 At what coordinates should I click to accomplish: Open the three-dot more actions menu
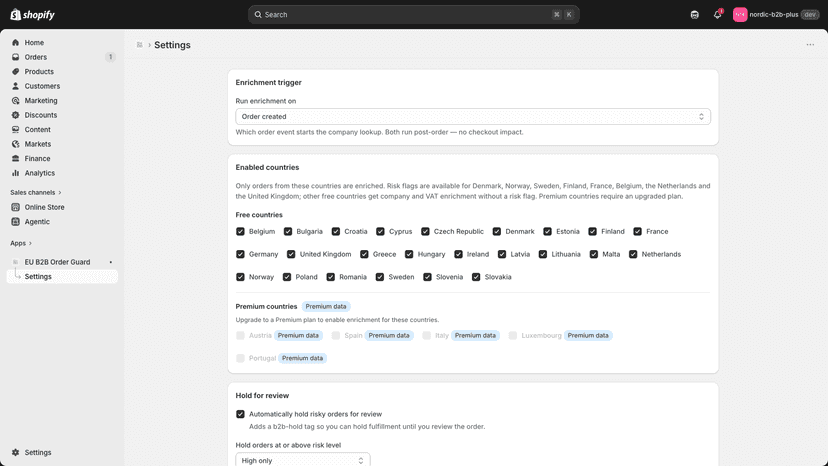coord(810,45)
